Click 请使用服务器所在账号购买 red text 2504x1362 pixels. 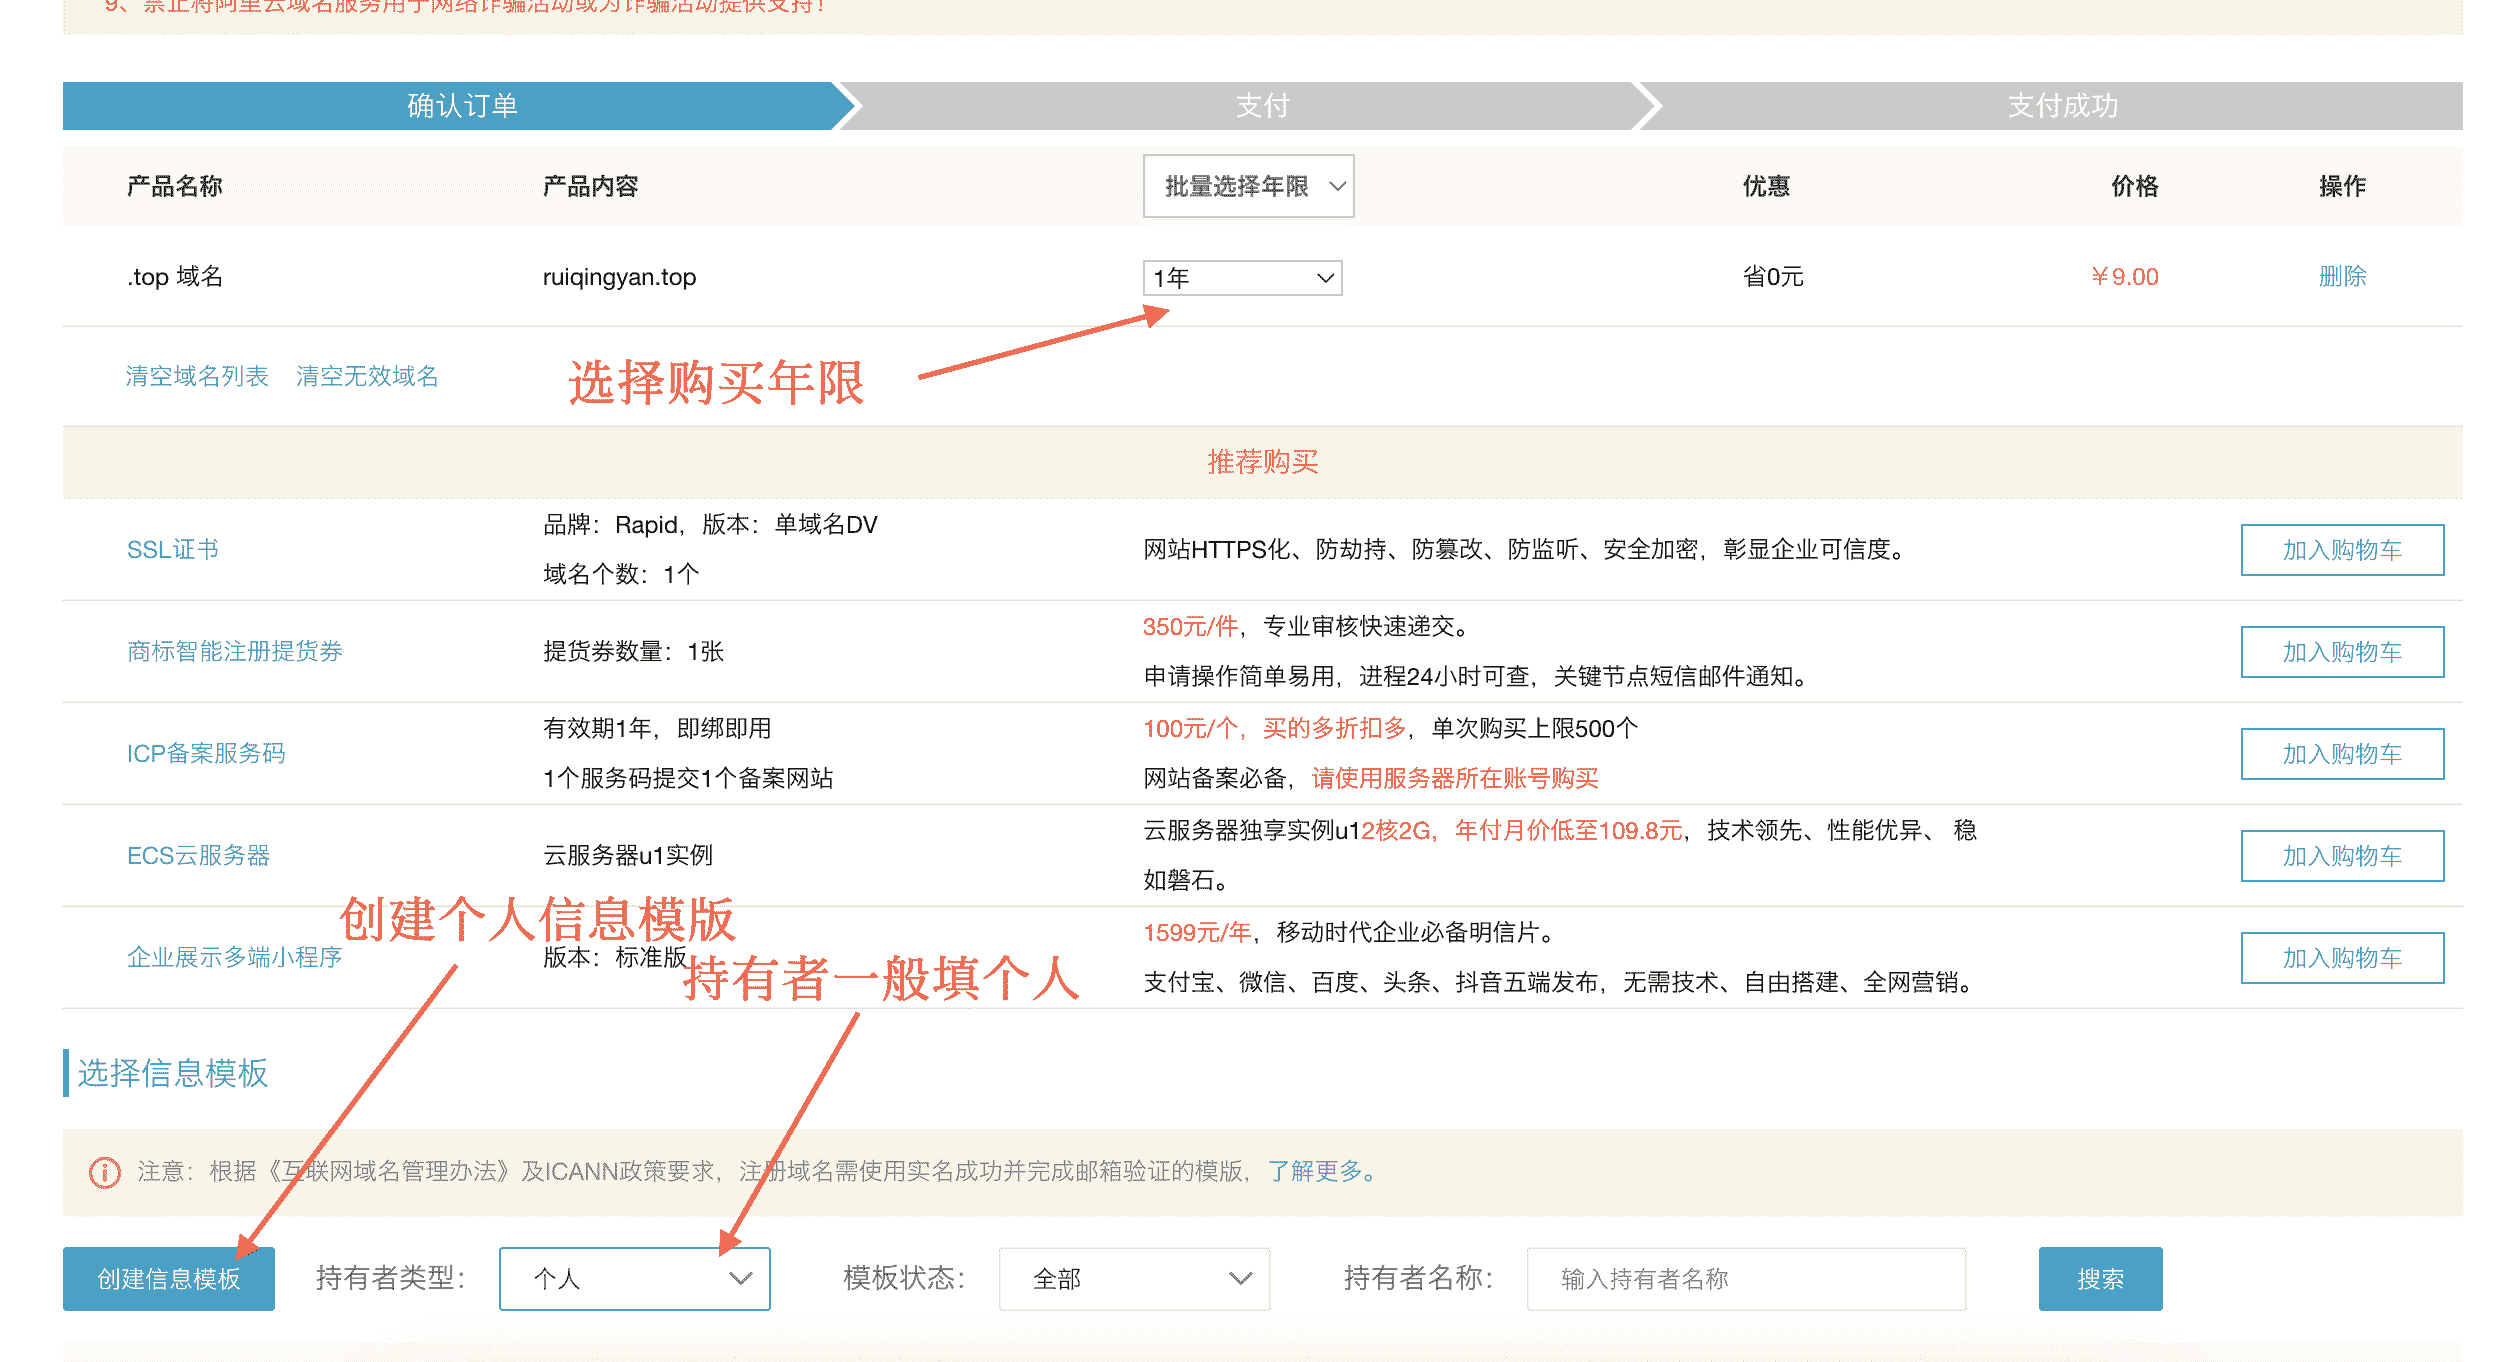tap(1455, 778)
